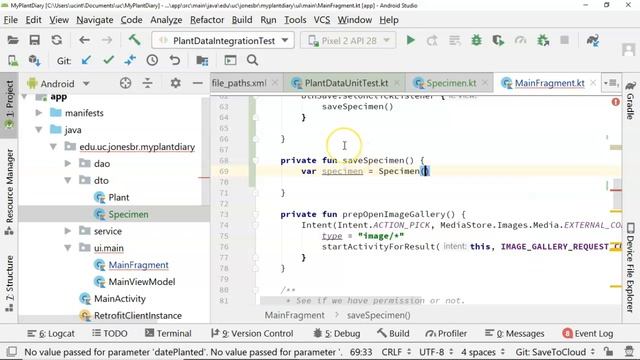Click the Git: SaveToCloud branch indicator
This screenshot has width=640, height=360.
tap(554, 352)
